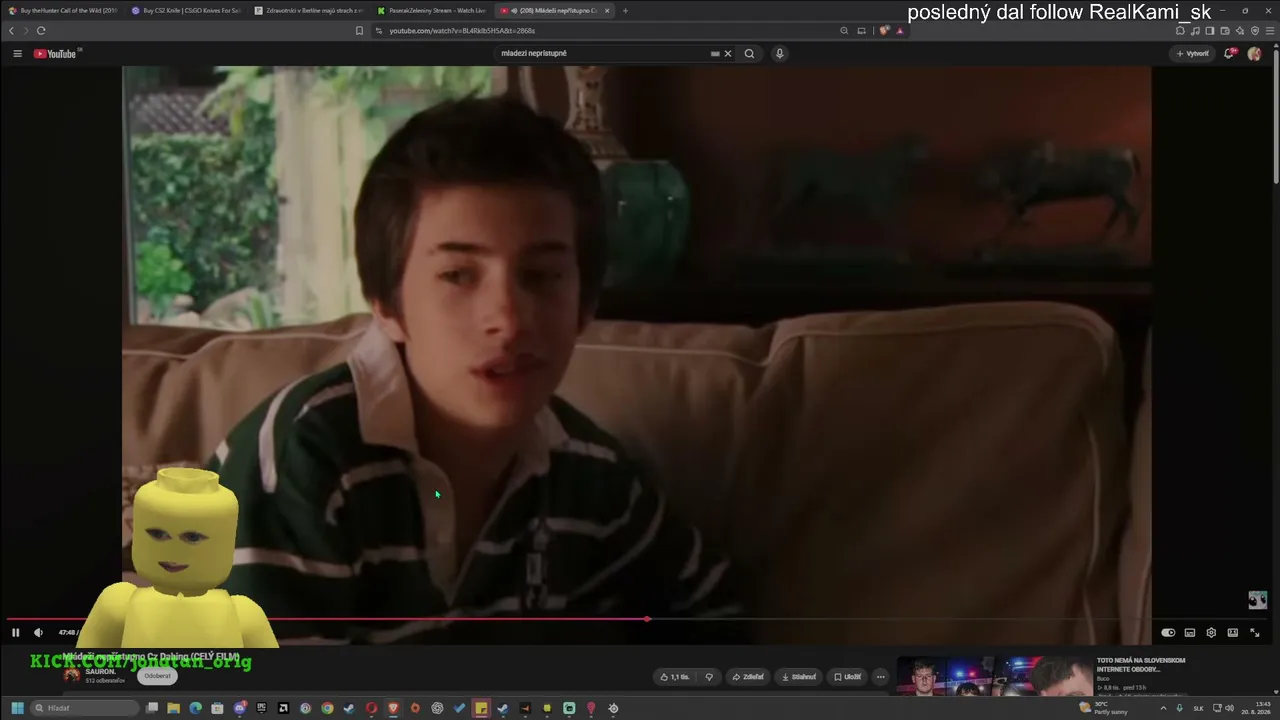Open the taskbar weather widget
The image size is (1280, 720).
coord(1104,708)
